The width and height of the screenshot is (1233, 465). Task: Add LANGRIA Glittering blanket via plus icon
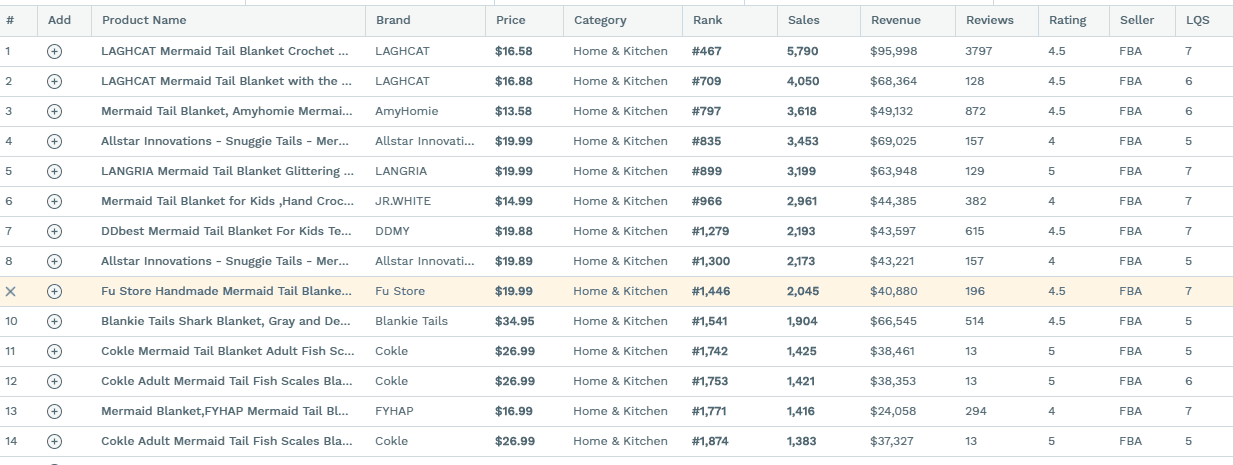coord(55,171)
